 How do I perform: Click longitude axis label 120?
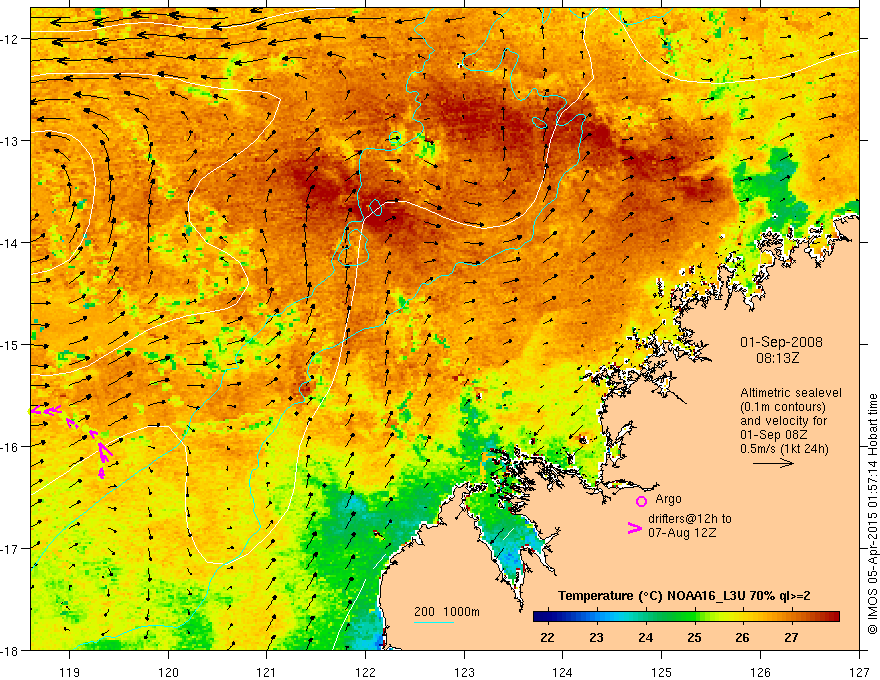(168, 672)
